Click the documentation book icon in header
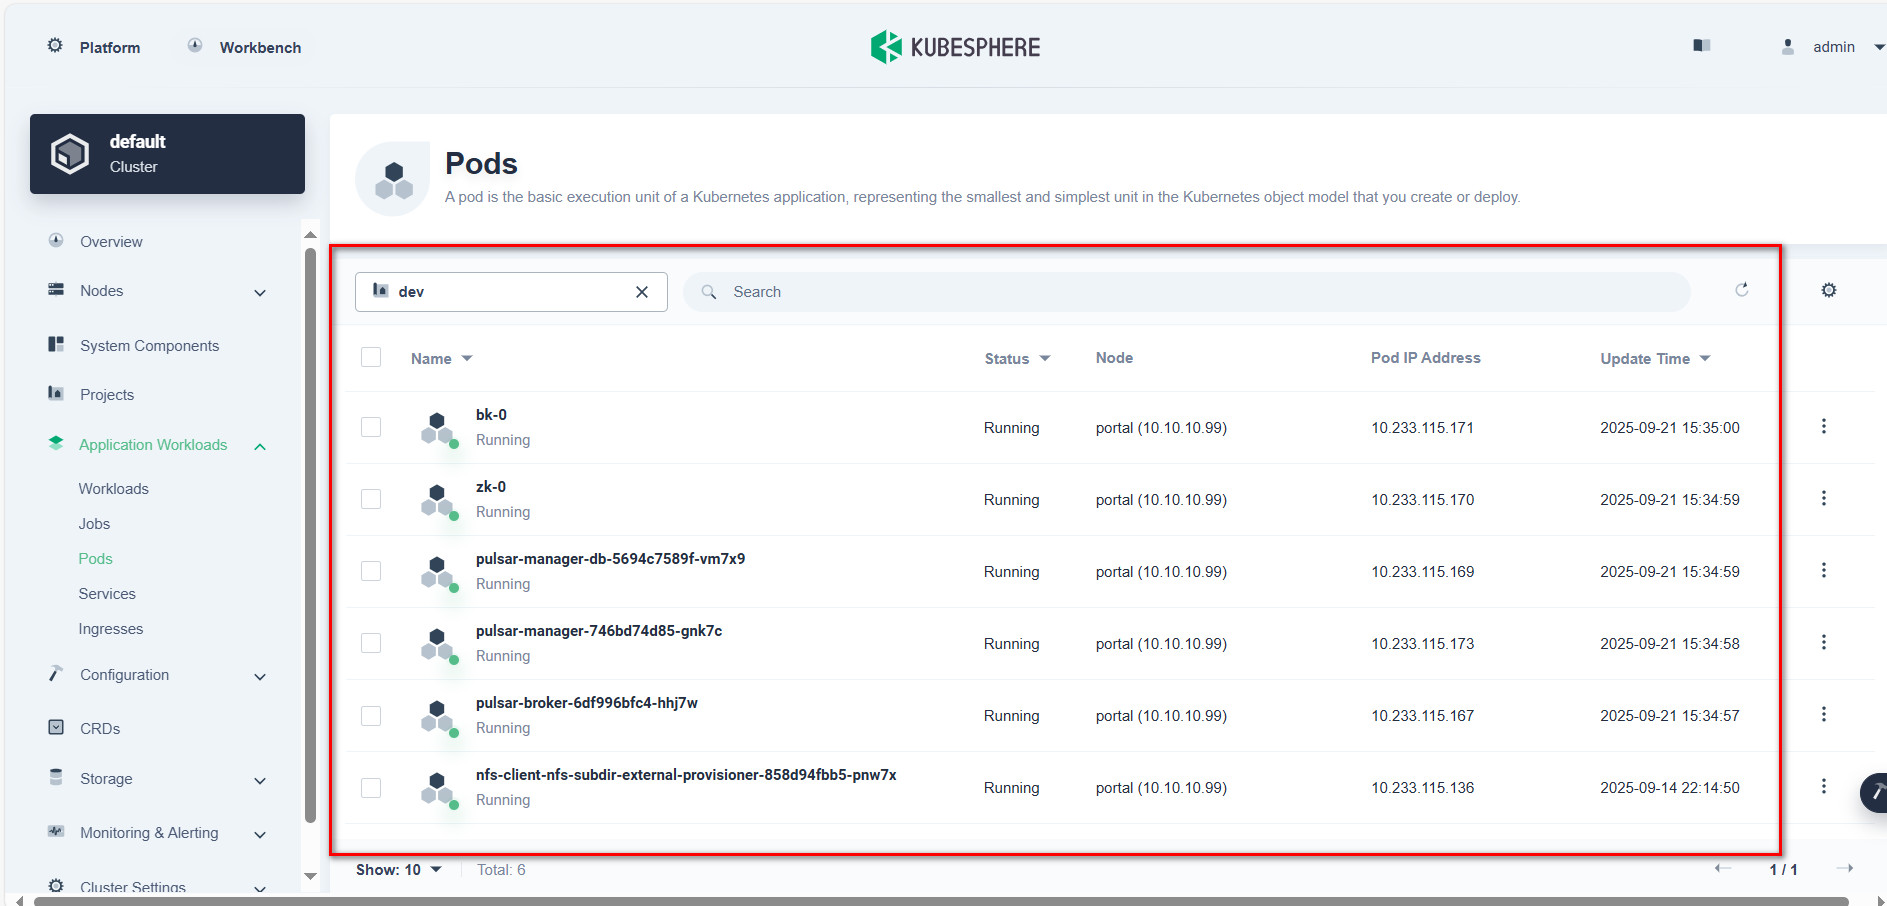The image size is (1887, 906). point(1702,46)
